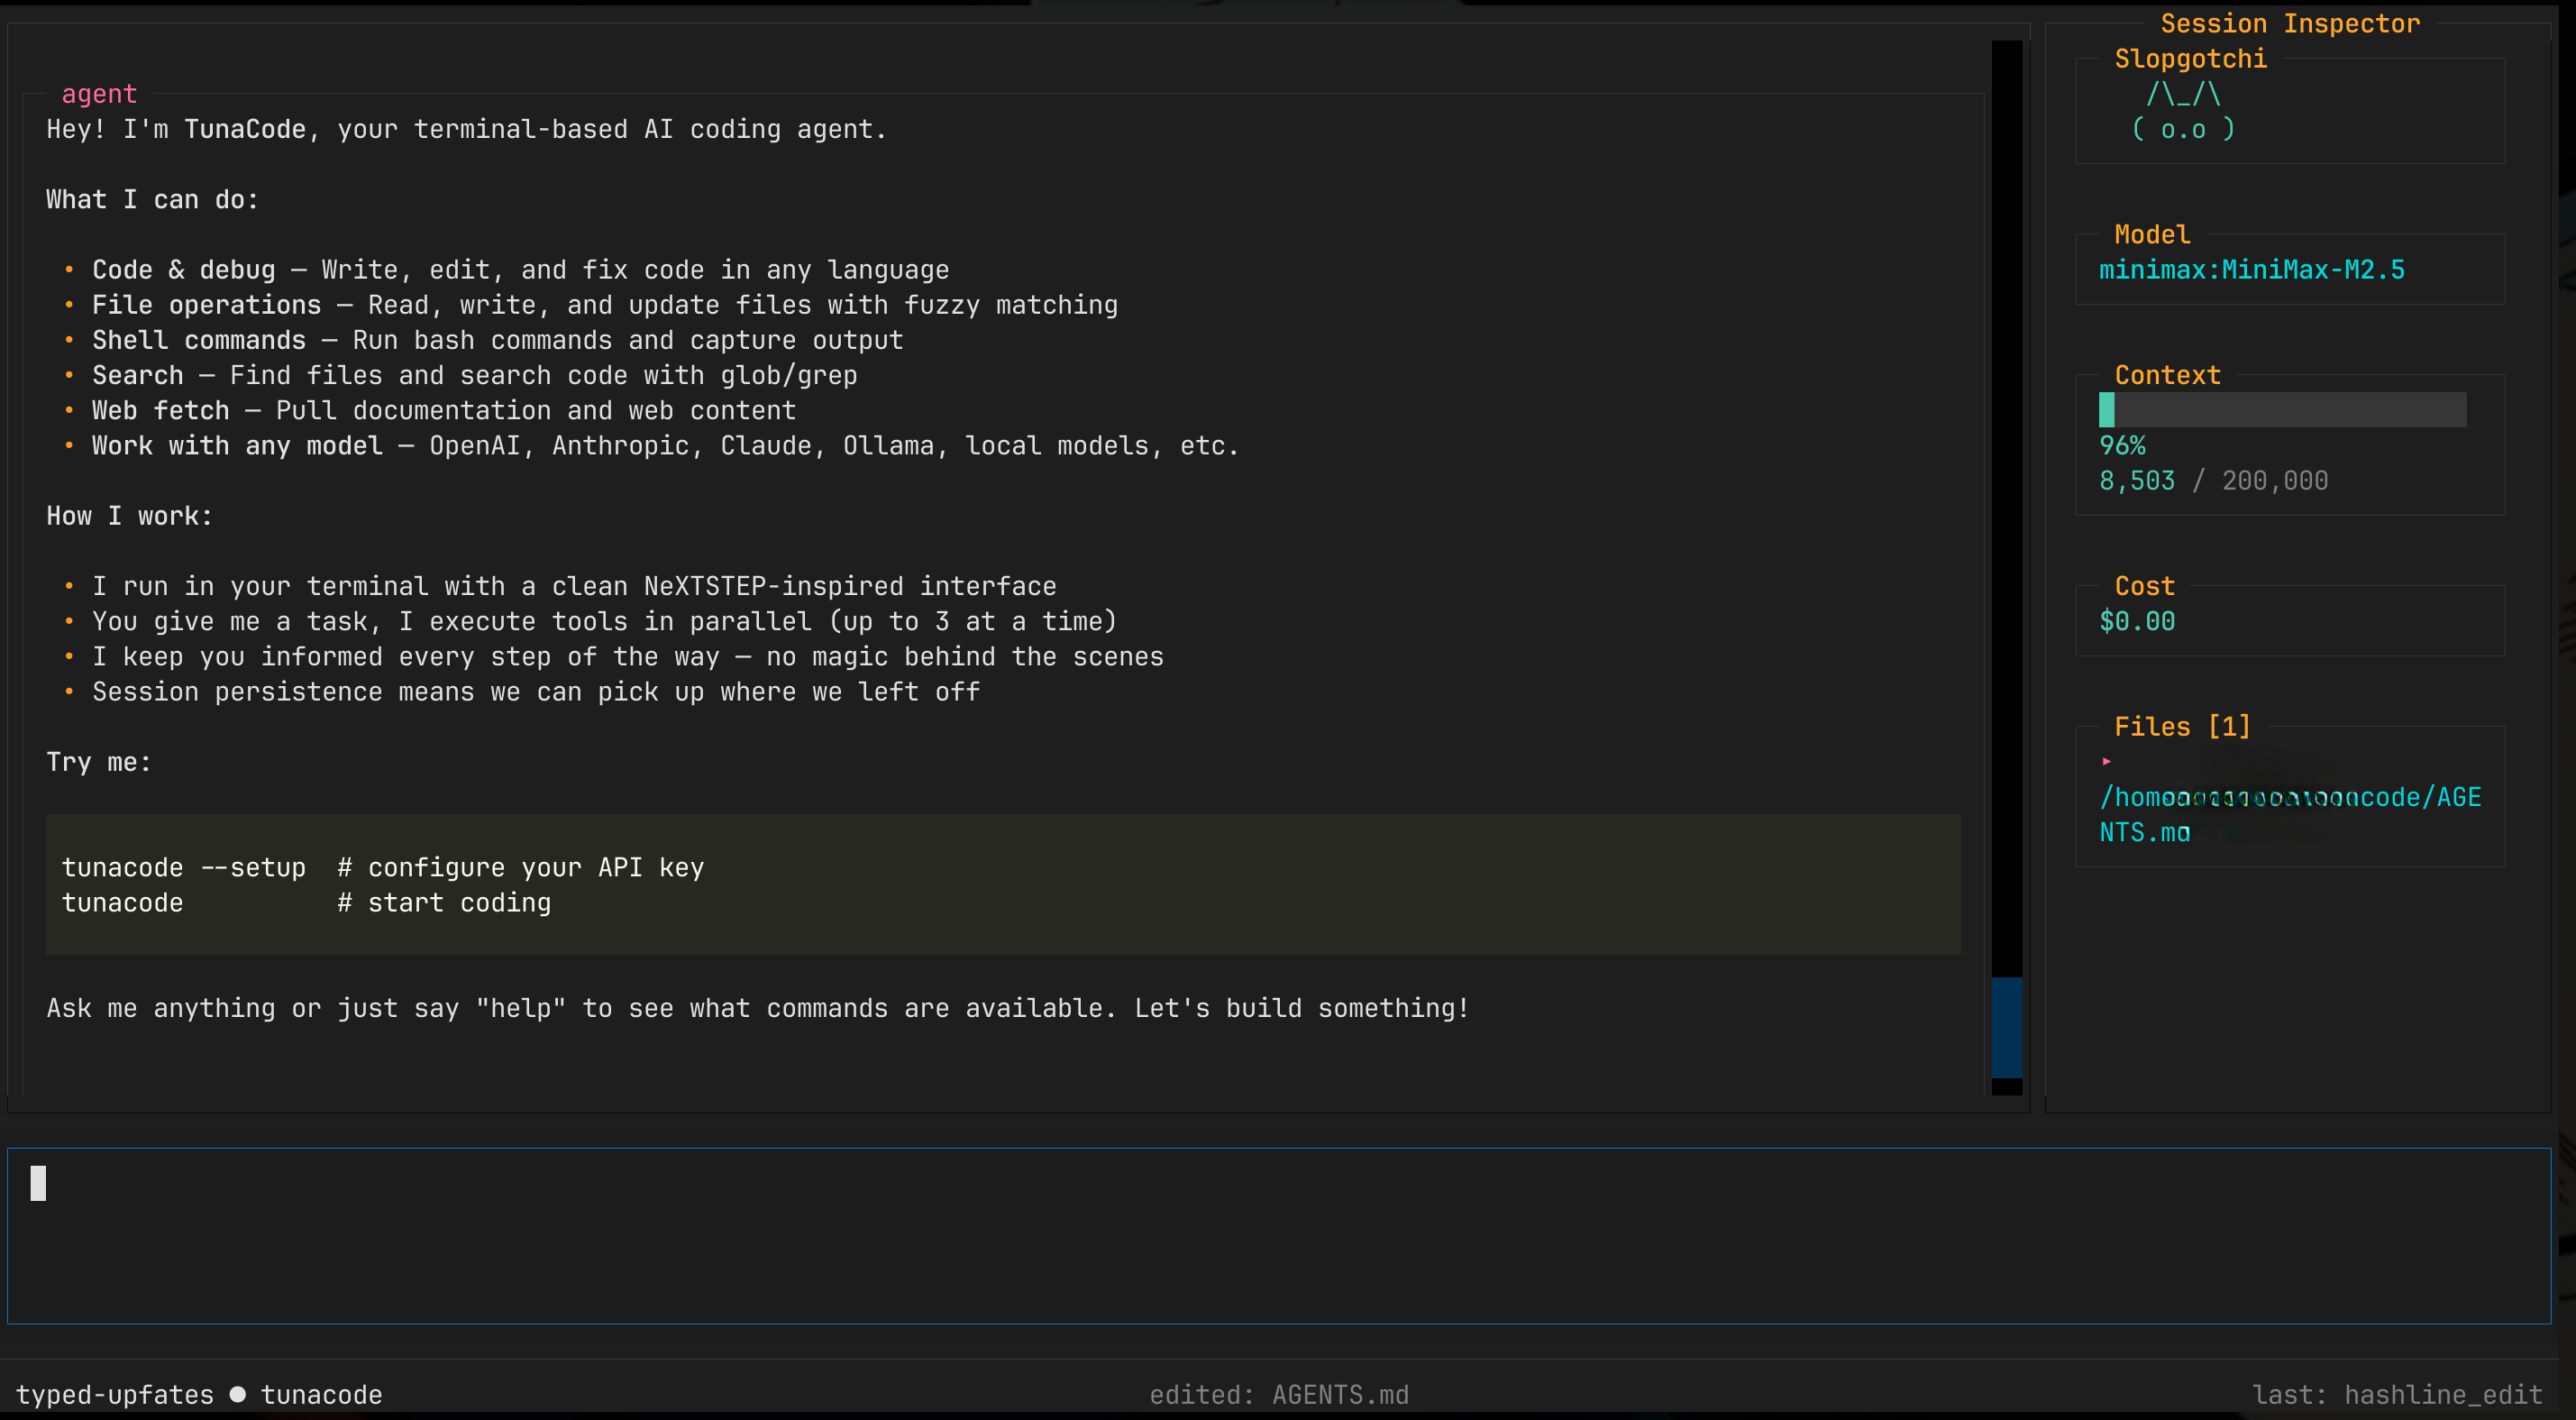Click the pink agent message label
Viewport: 2576px width, 1420px height.
click(x=99, y=94)
